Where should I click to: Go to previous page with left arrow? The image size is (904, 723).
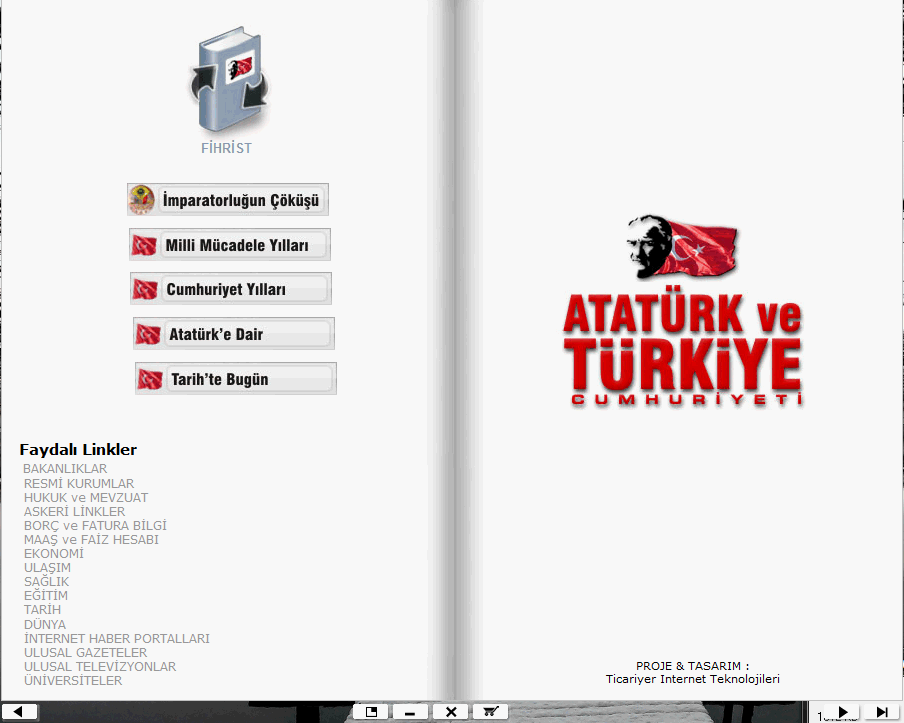[18, 711]
